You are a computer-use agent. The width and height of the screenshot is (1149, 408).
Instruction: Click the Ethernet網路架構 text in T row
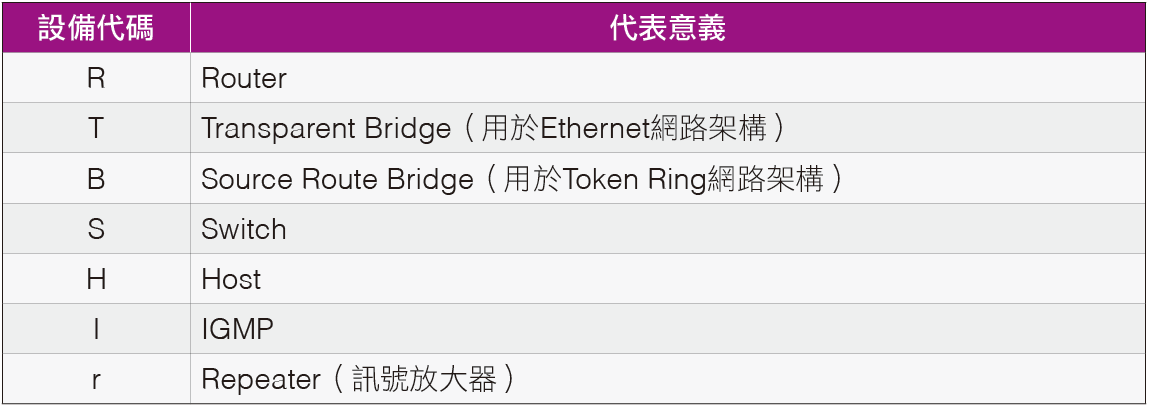click(x=654, y=129)
